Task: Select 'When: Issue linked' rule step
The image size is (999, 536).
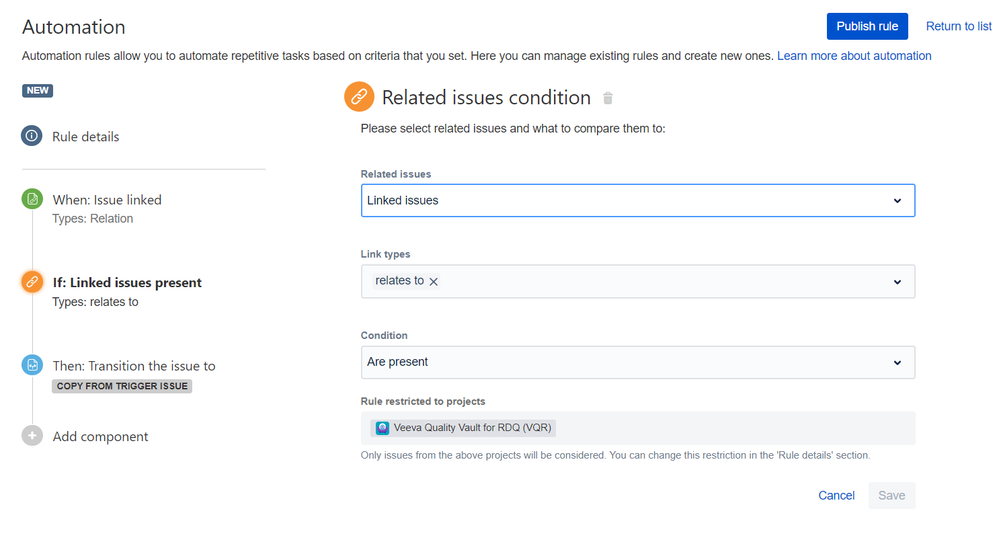Action: pyautogui.click(x=107, y=200)
